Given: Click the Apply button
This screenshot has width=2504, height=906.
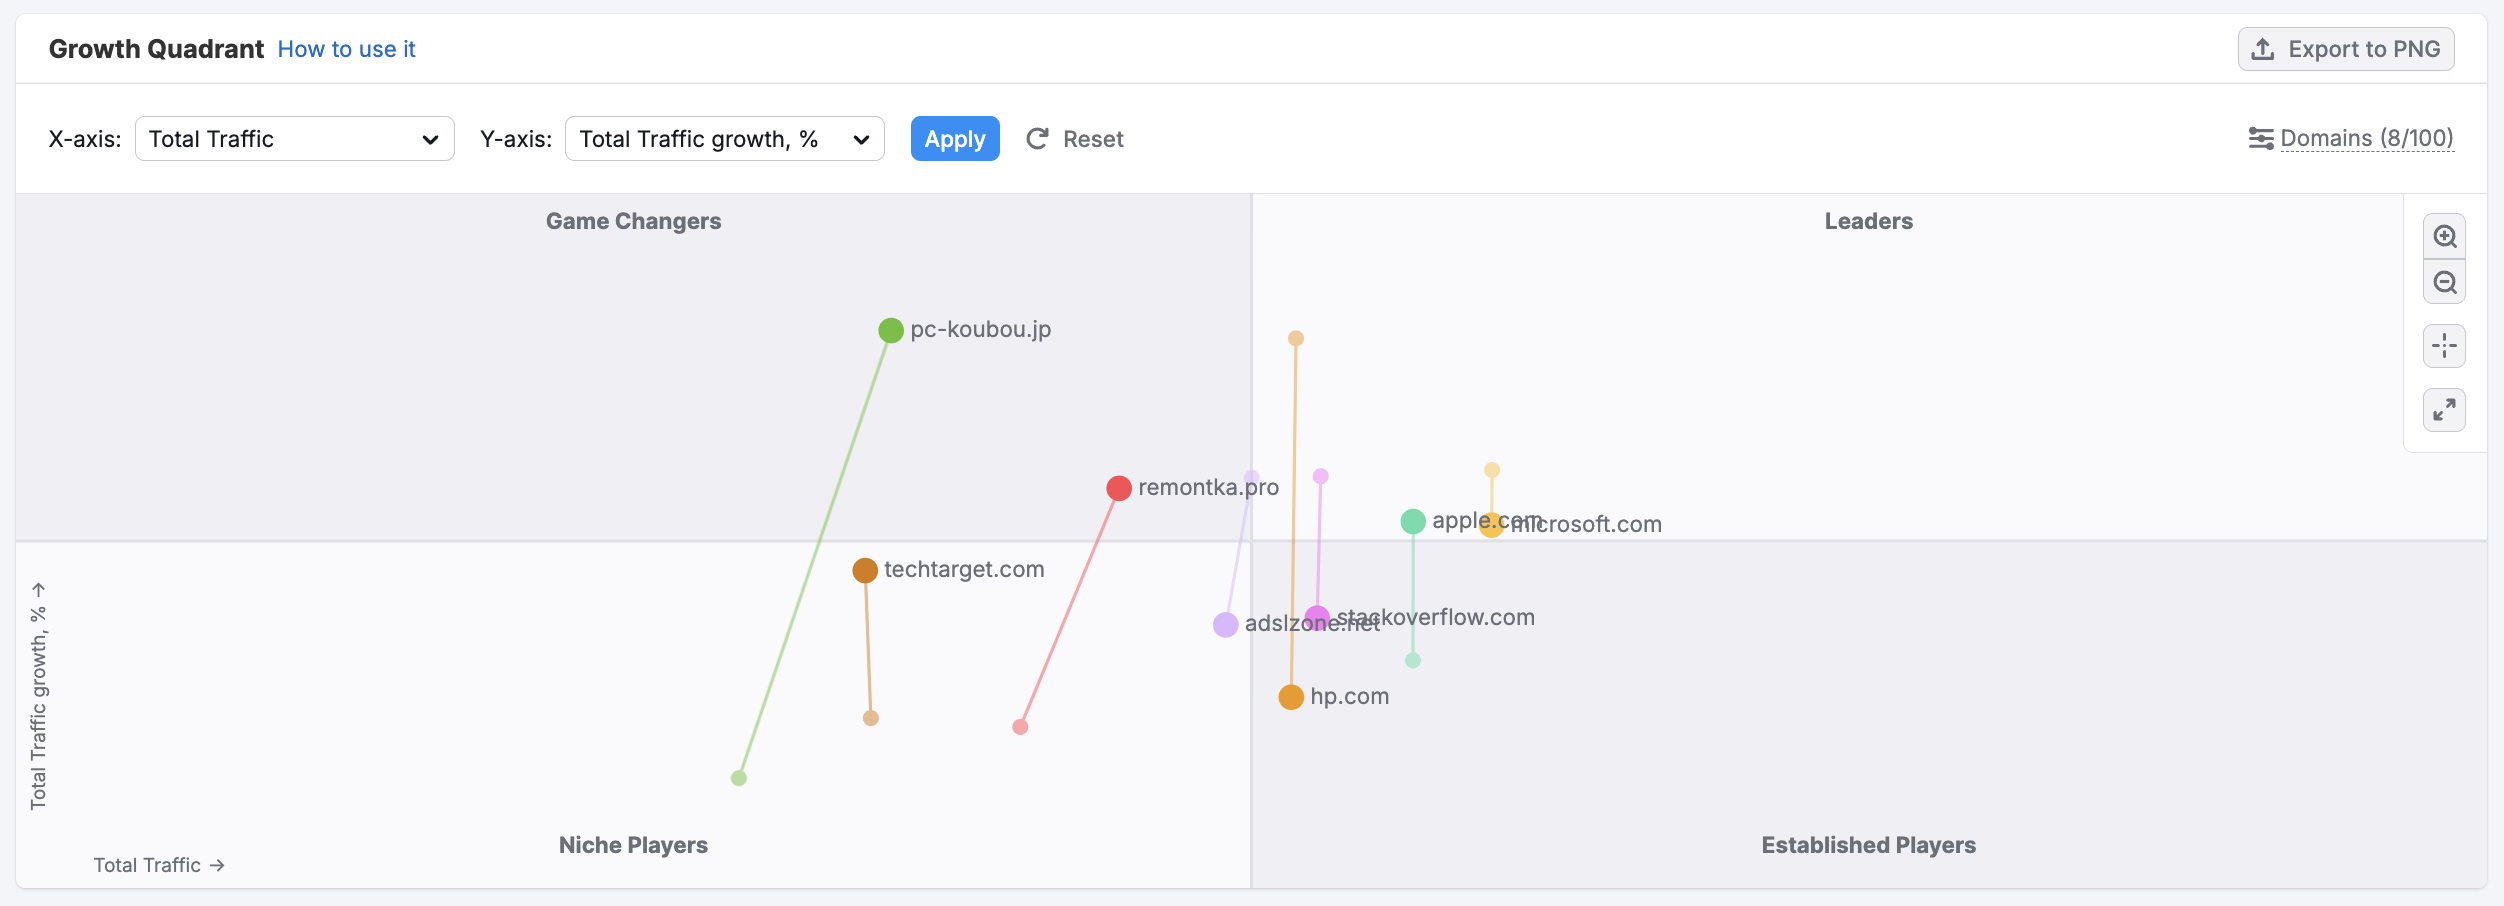Looking at the screenshot, I should pyautogui.click(x=955, y=139).
